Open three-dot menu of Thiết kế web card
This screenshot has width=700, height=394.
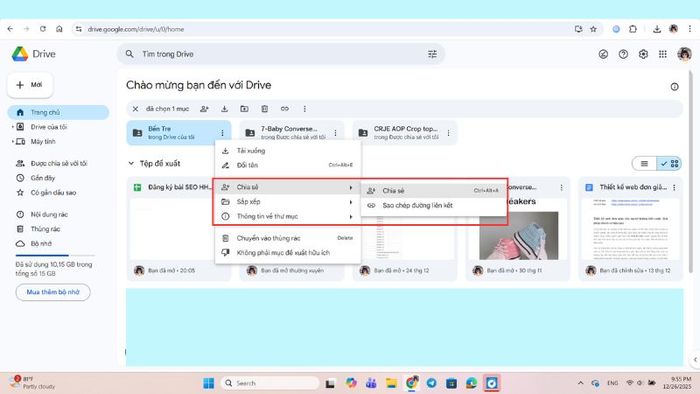pyautogui.click(x=674, y=187)
